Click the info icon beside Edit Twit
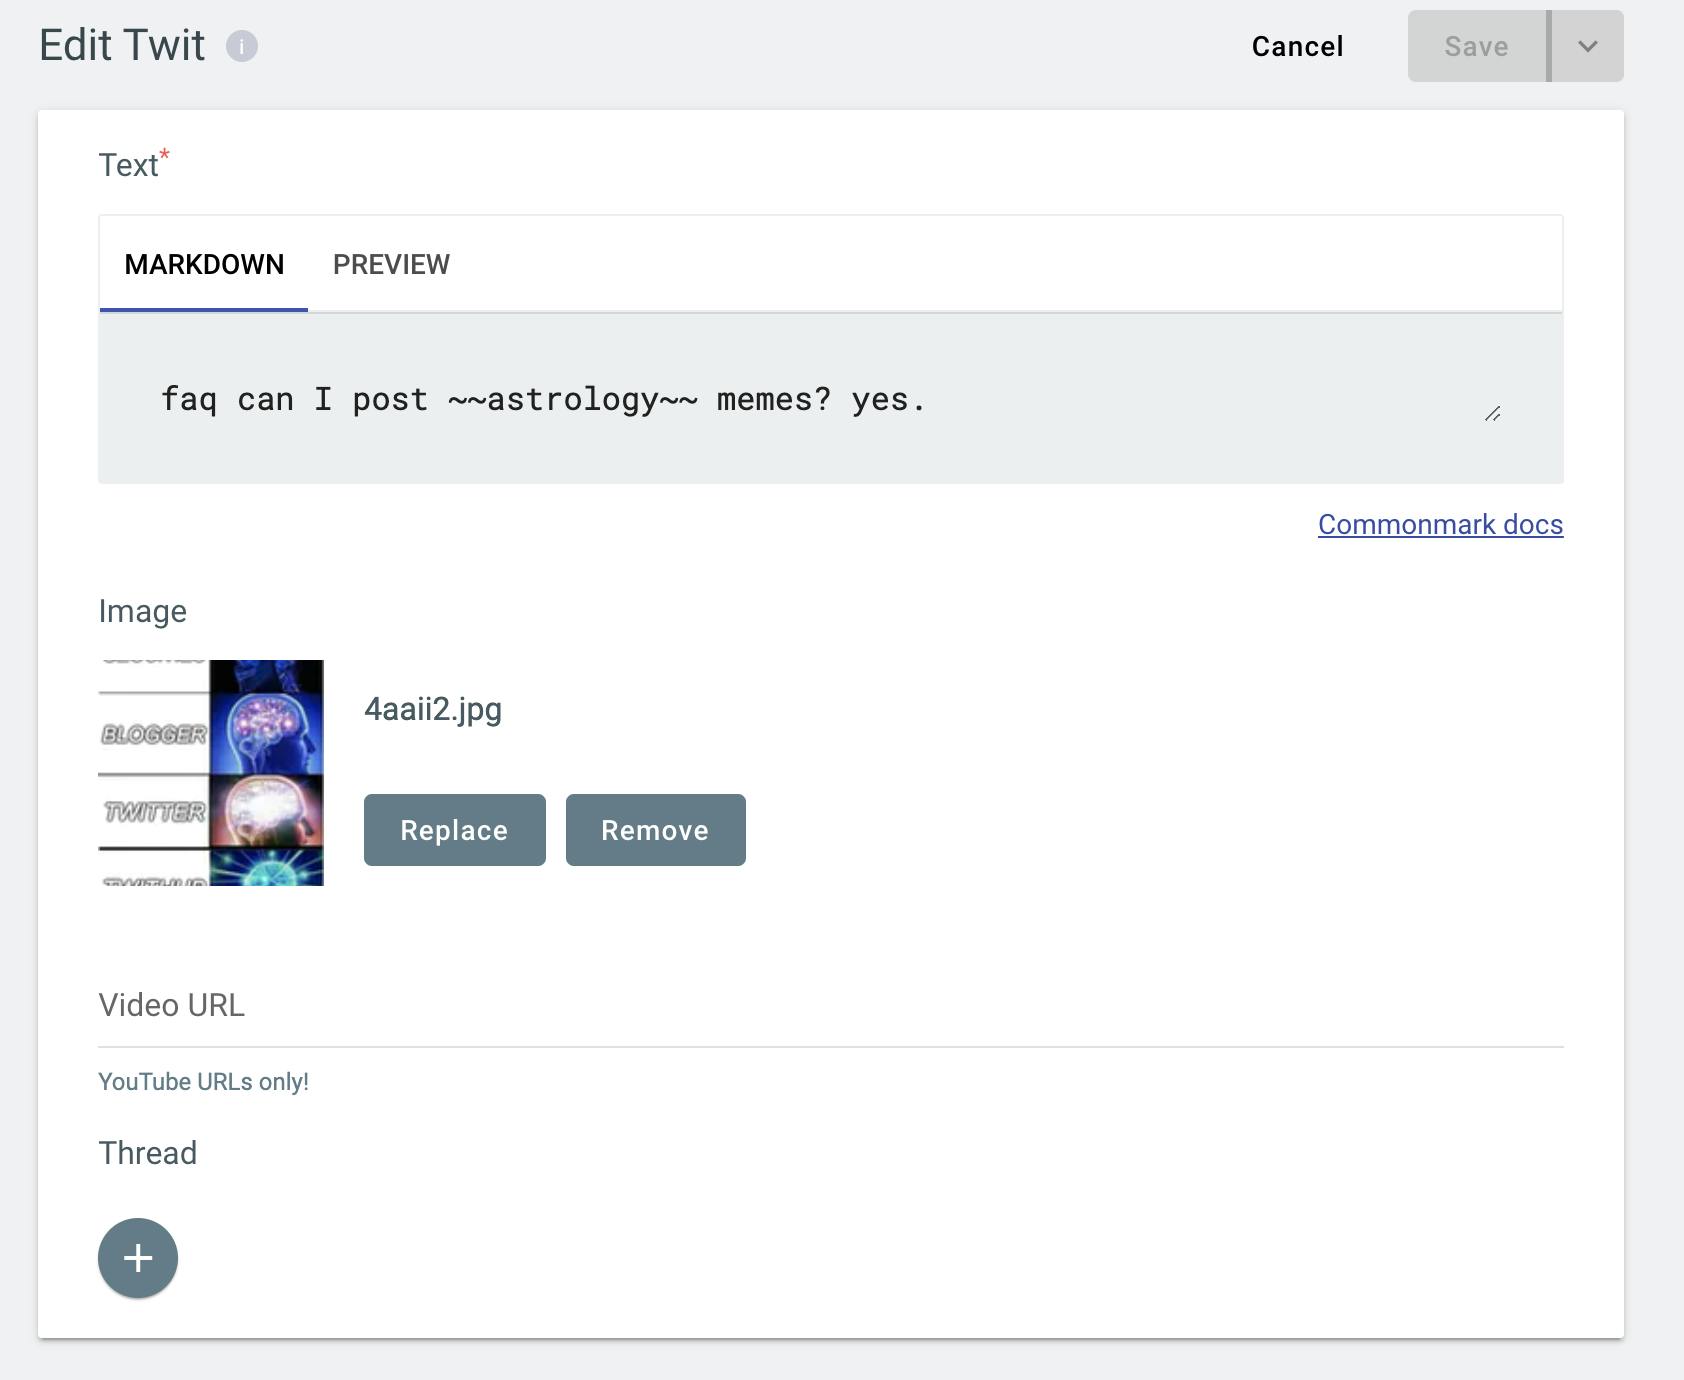 [241, 46]
